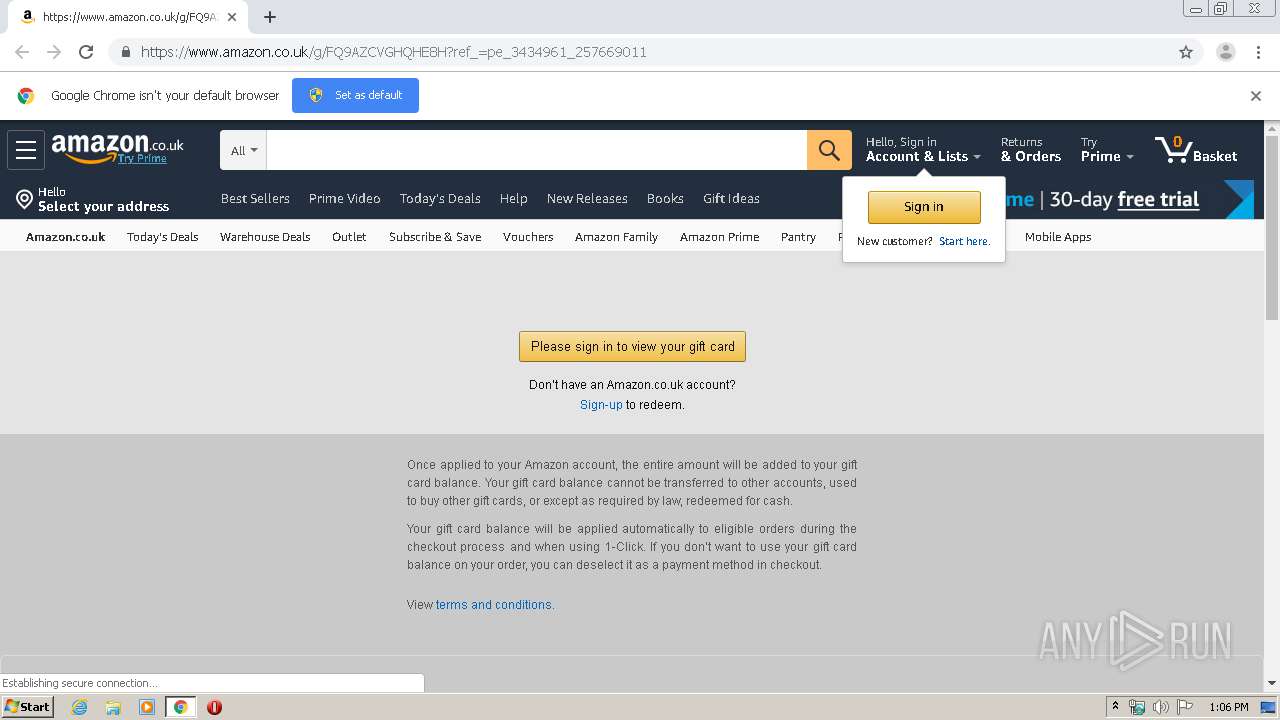
Task: Select Subscribe & Save
Action: [x=435, y=237]
